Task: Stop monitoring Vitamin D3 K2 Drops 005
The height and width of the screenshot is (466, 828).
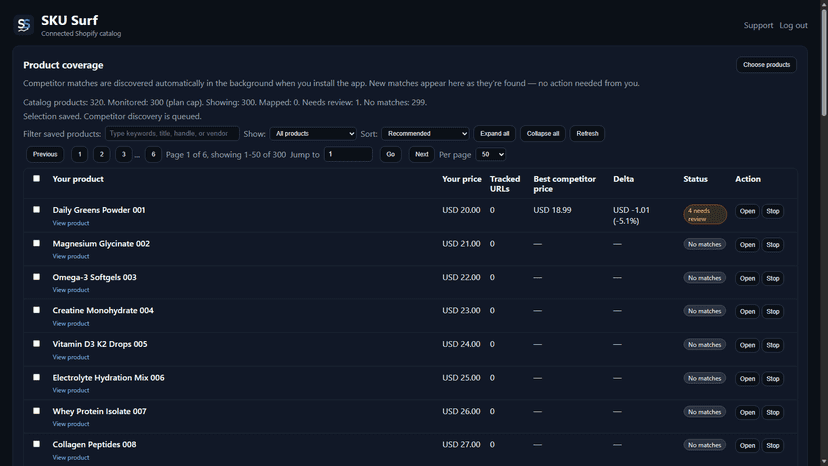Action: pos(773,345)
